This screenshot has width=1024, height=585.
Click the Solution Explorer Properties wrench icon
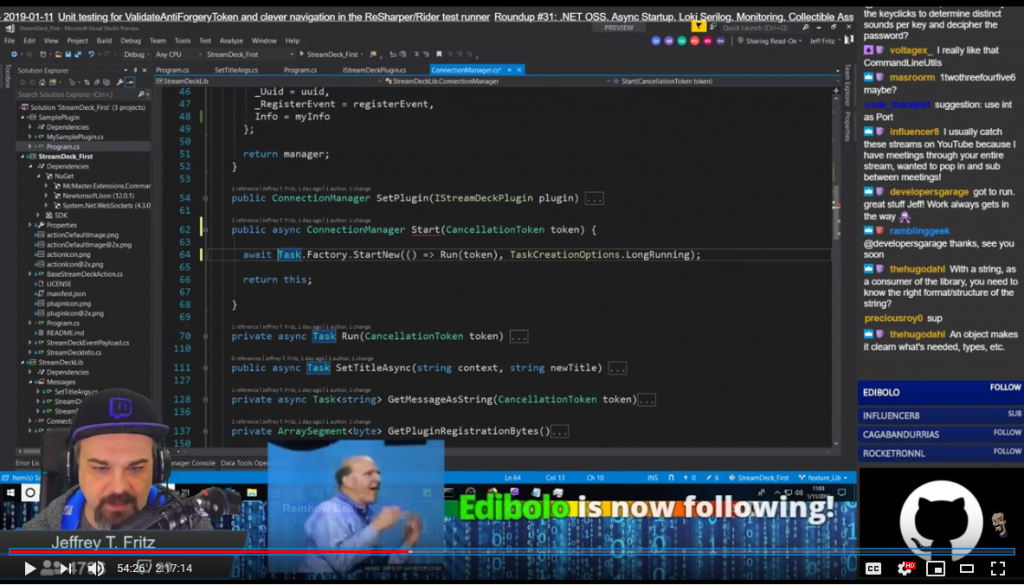(120, 82)
